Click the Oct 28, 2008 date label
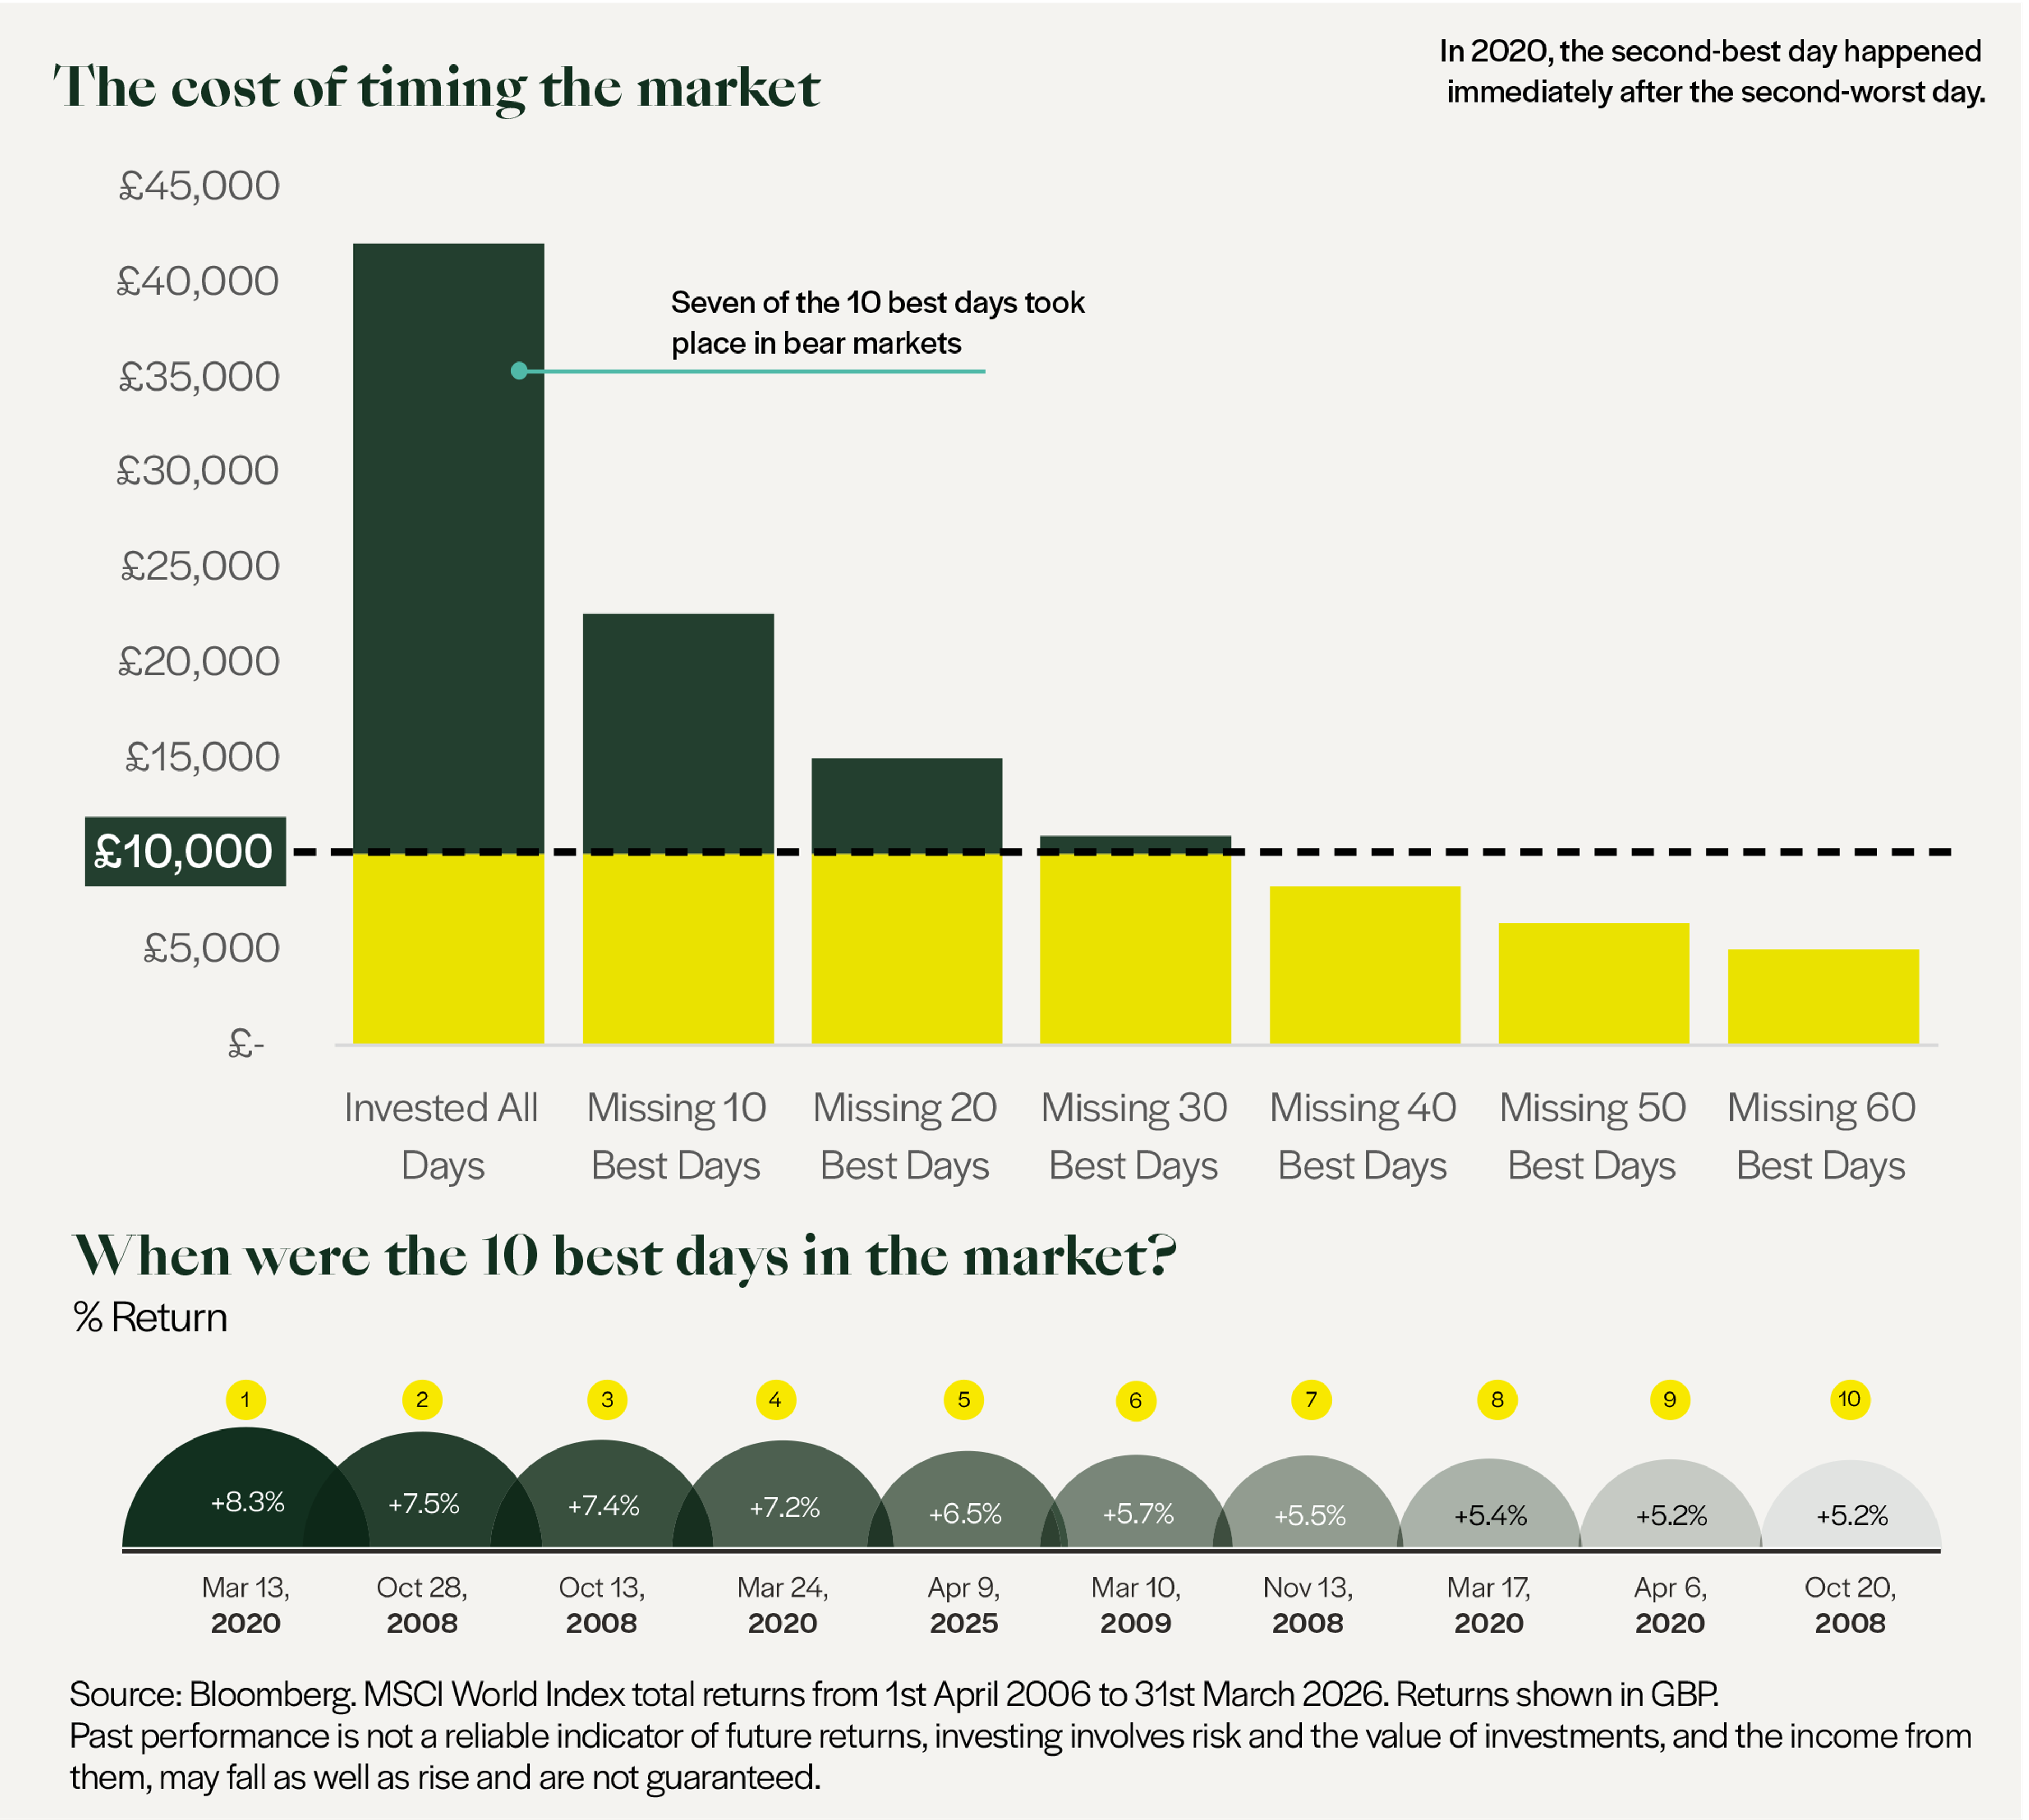The width and height of the screenshot is (2029, 1820). [x=422, y=1604]
